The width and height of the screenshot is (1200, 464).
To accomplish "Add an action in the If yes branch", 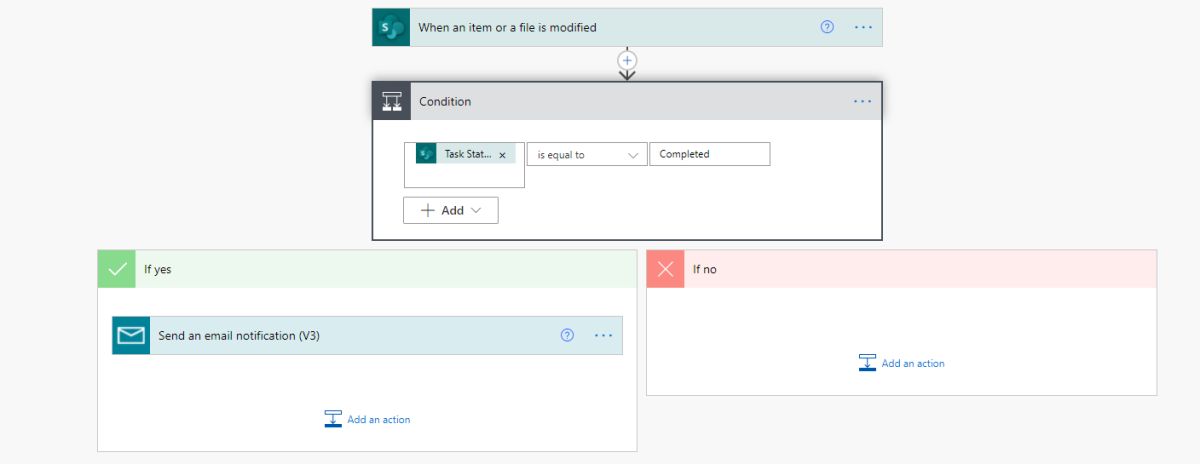I will (x=367, y=419).
